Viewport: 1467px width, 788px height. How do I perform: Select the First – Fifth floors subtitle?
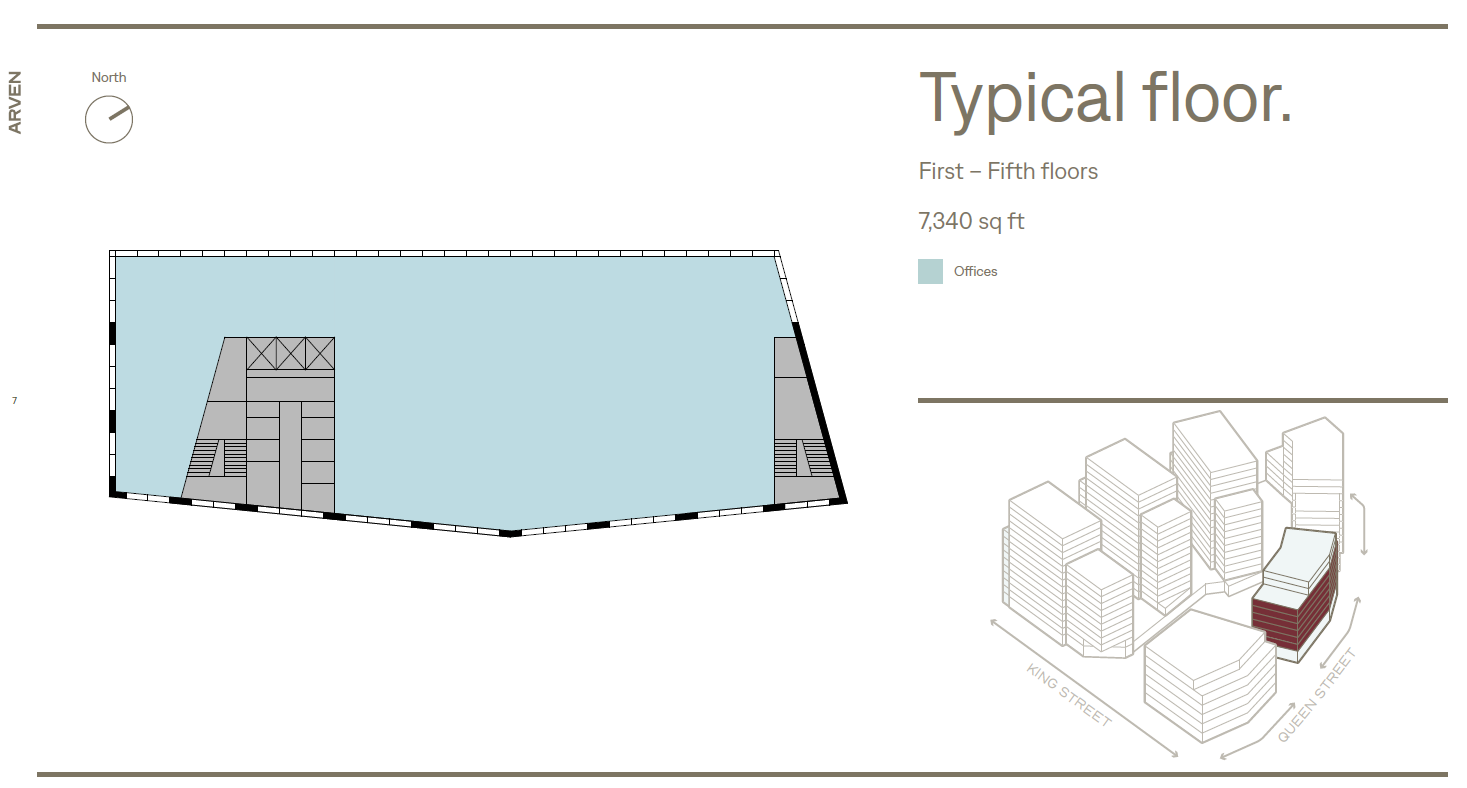1008,171
